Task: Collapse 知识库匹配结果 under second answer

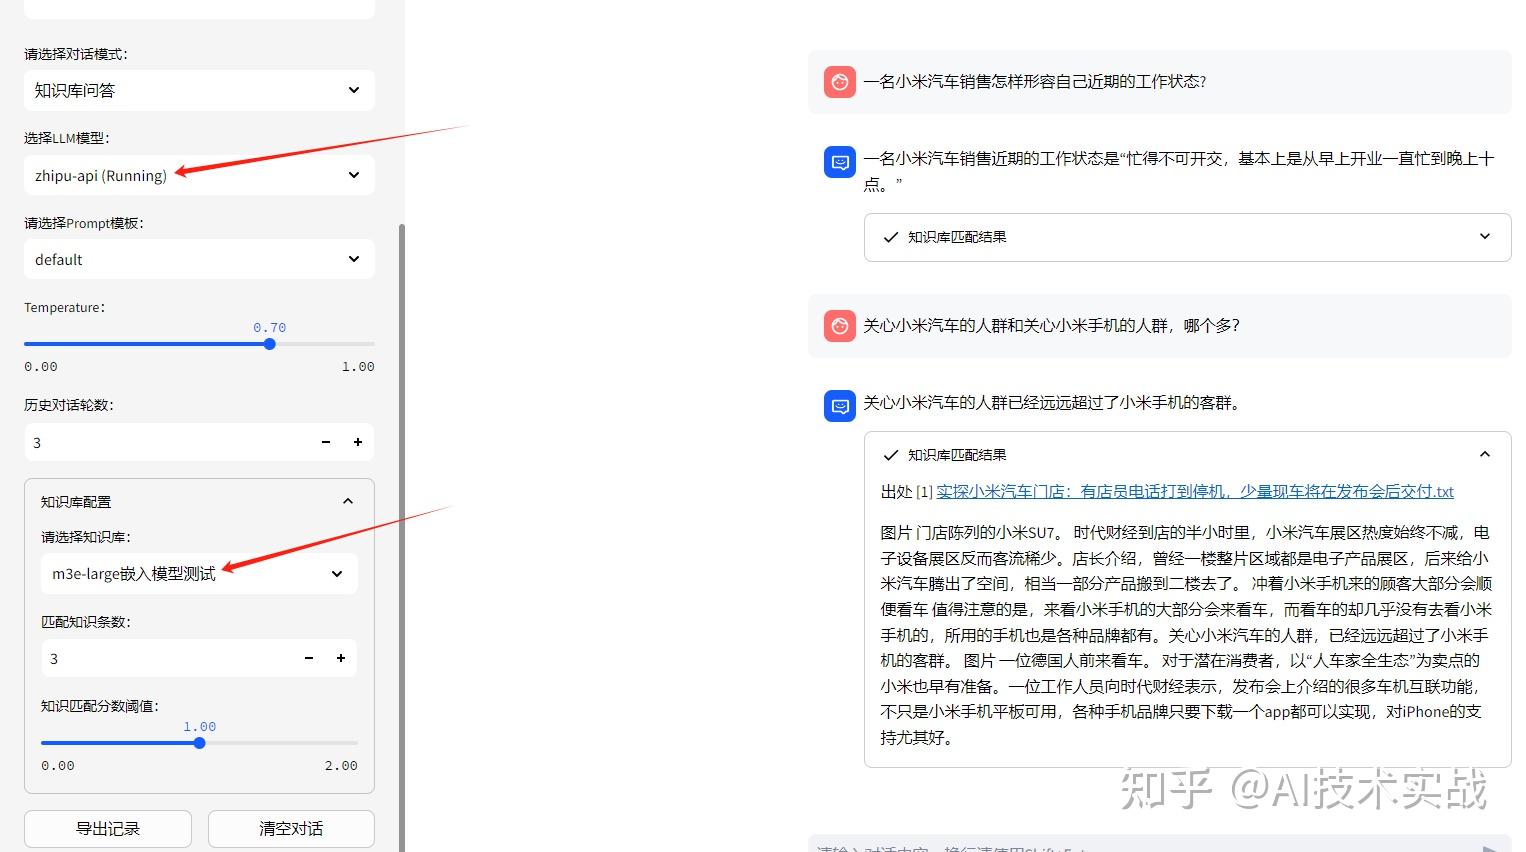Action: click(x=1187, y=455)
